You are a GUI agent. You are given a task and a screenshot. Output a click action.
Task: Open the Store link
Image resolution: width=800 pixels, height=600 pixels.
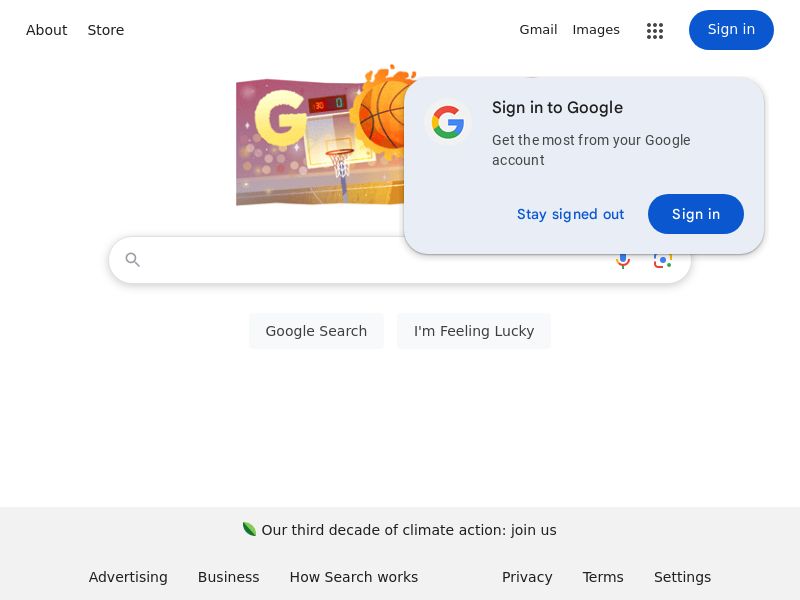(106, 30)
